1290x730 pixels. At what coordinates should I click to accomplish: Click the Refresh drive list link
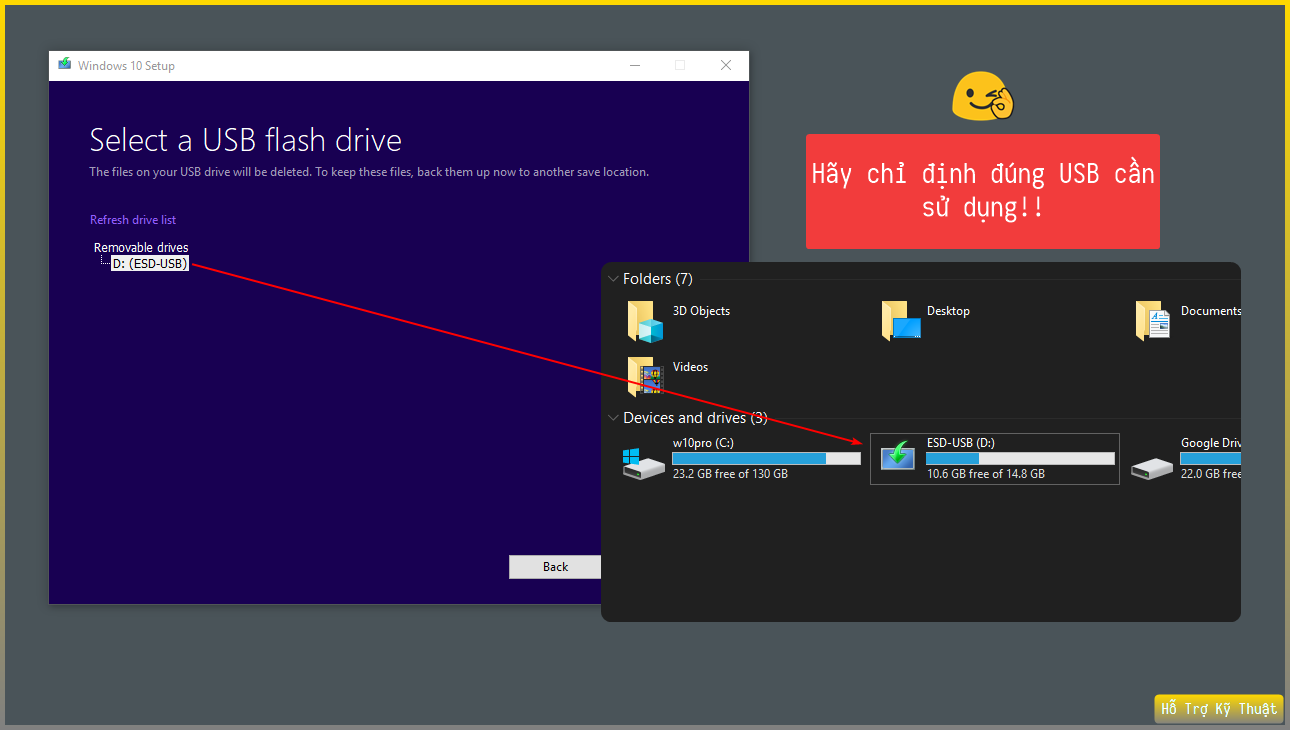(x=133, y=220)
